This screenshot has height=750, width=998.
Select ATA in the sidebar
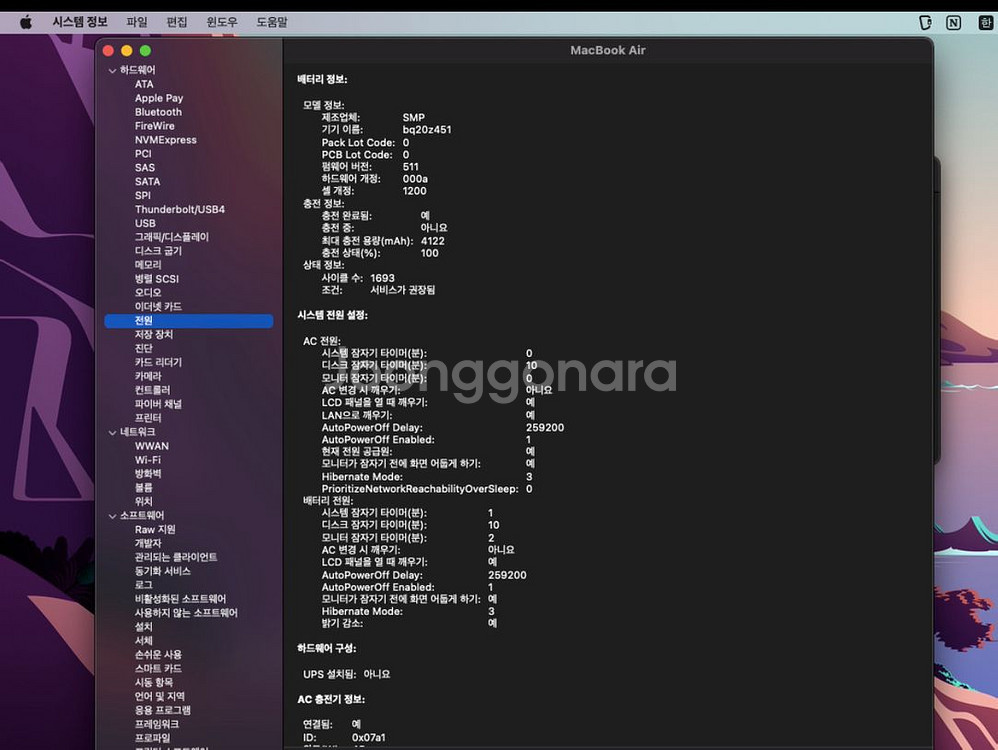tap(144, 84)
